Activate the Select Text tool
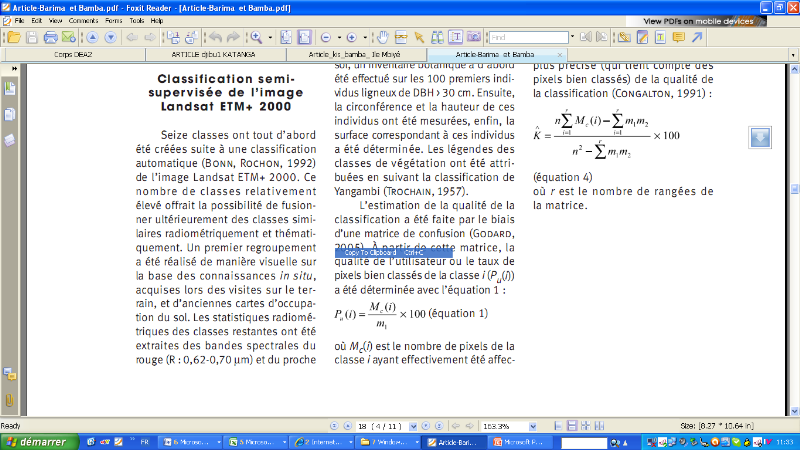800x450 pixels. 455,37
